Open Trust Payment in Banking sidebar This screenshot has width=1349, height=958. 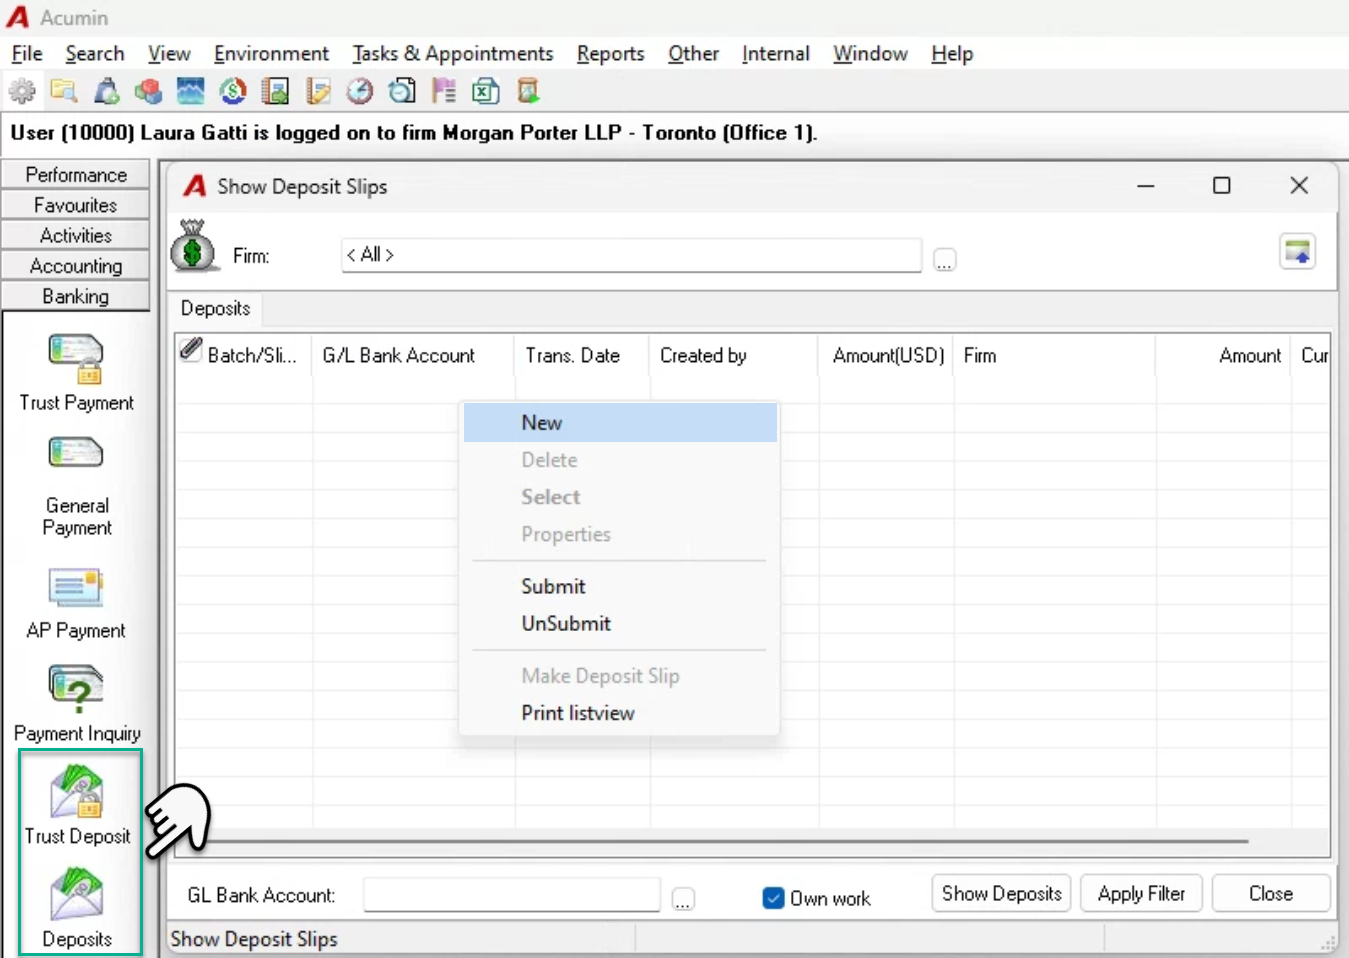tap(77, 374)
